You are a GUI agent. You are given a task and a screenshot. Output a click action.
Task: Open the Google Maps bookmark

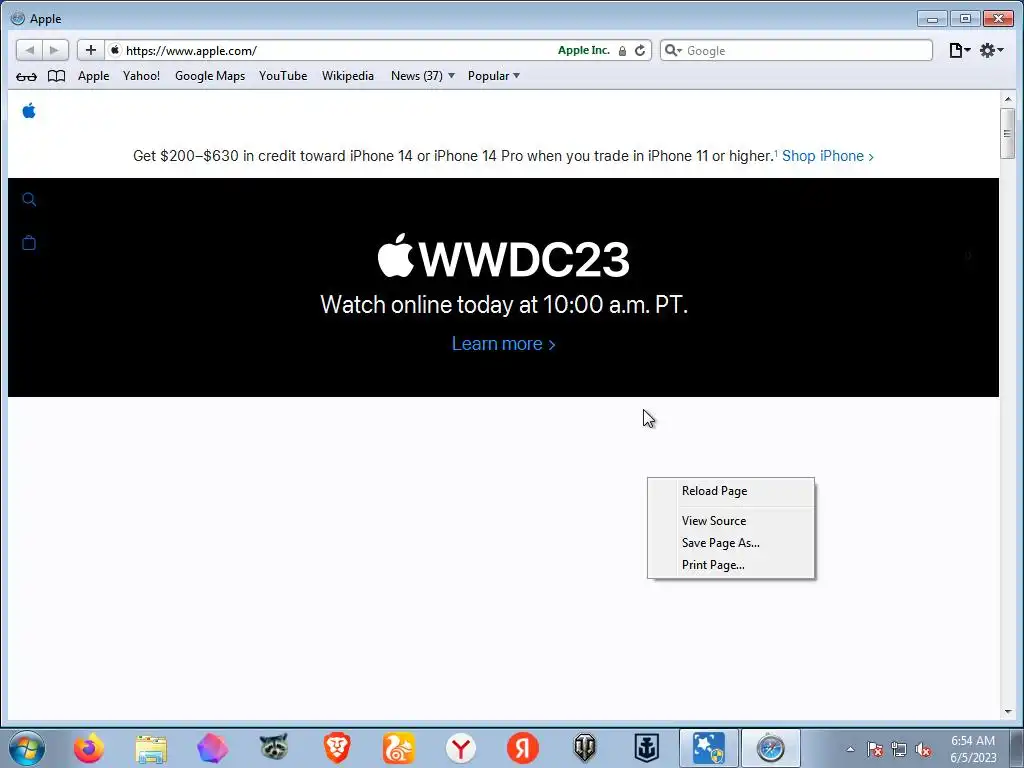(210, 76)
